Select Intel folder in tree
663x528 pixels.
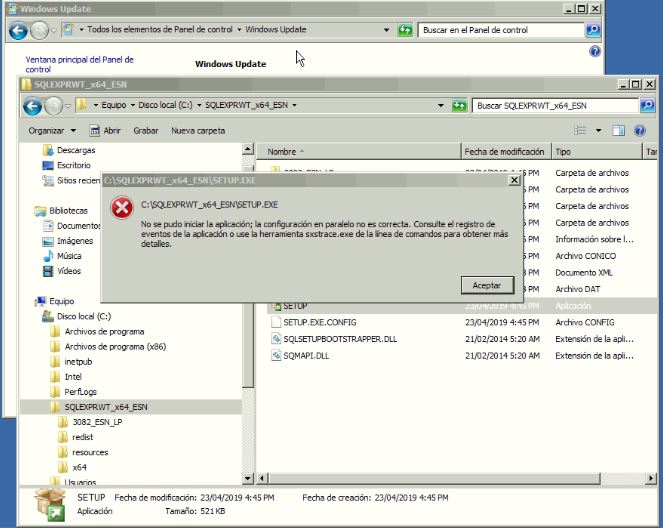[x=66, y=377]
